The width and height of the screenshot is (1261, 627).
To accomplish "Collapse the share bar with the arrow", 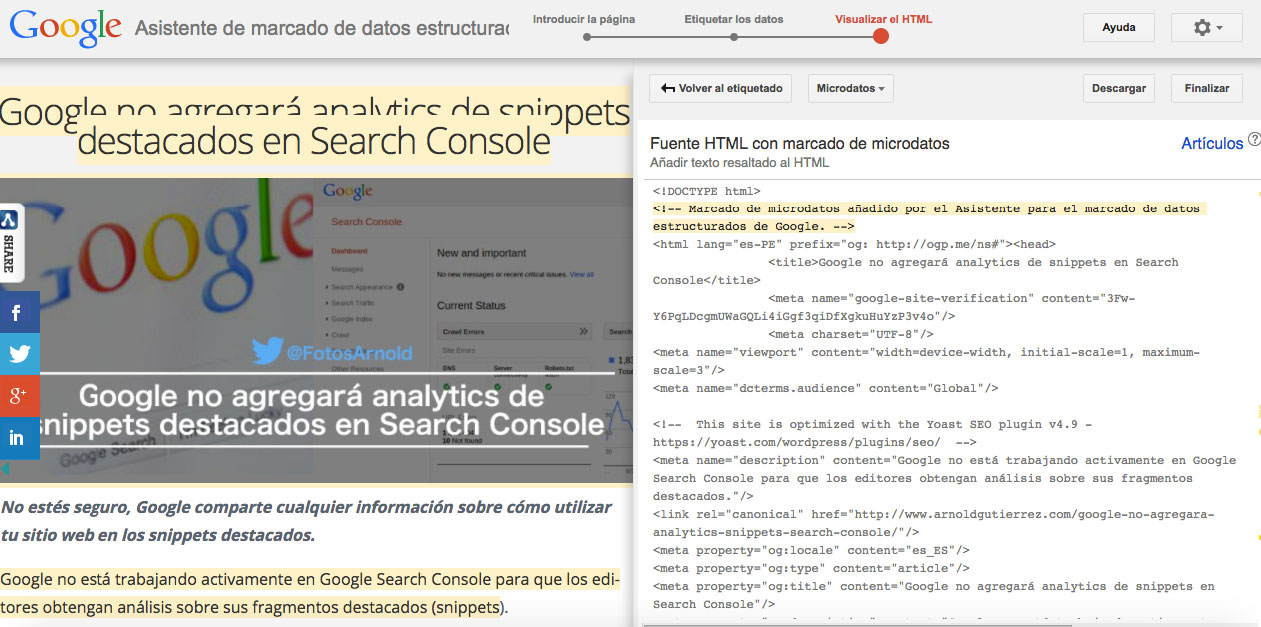I will 5,468.
